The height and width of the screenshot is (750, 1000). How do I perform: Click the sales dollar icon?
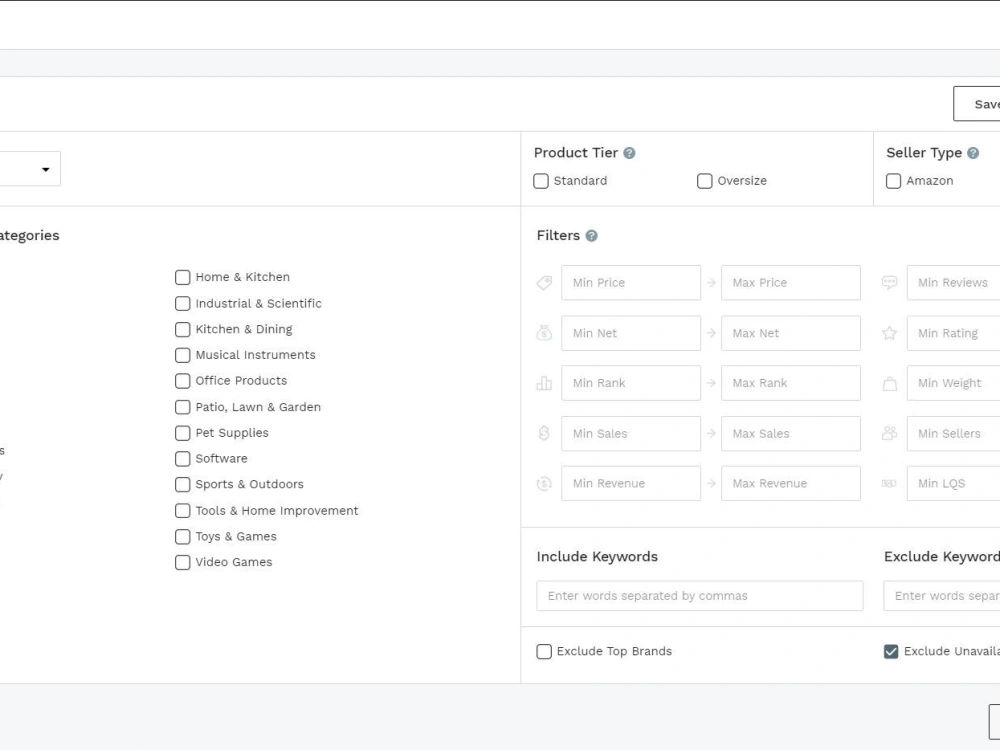click(x=544, y=434)
